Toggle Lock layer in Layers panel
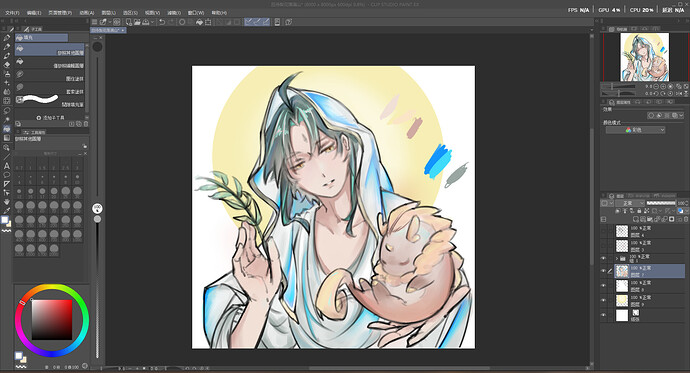The height and width of the screenshot is (373, 690). (x=639, y=211)
